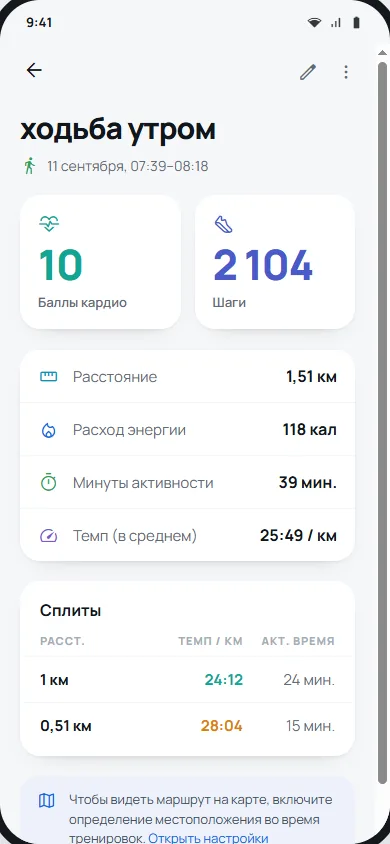The width and height of the screenshot is (390, 844).
Task: Tap the stopwatch activity minutes icon
Action: (x=48, y=482)
